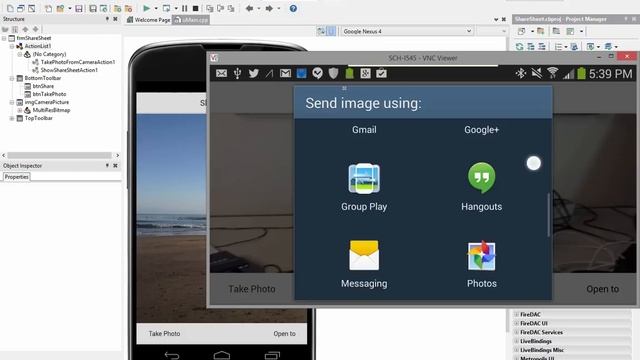Choose Gmail in the share sheet
The height and width of the screenshot is (360, 640).
click(x=364, y=130)
